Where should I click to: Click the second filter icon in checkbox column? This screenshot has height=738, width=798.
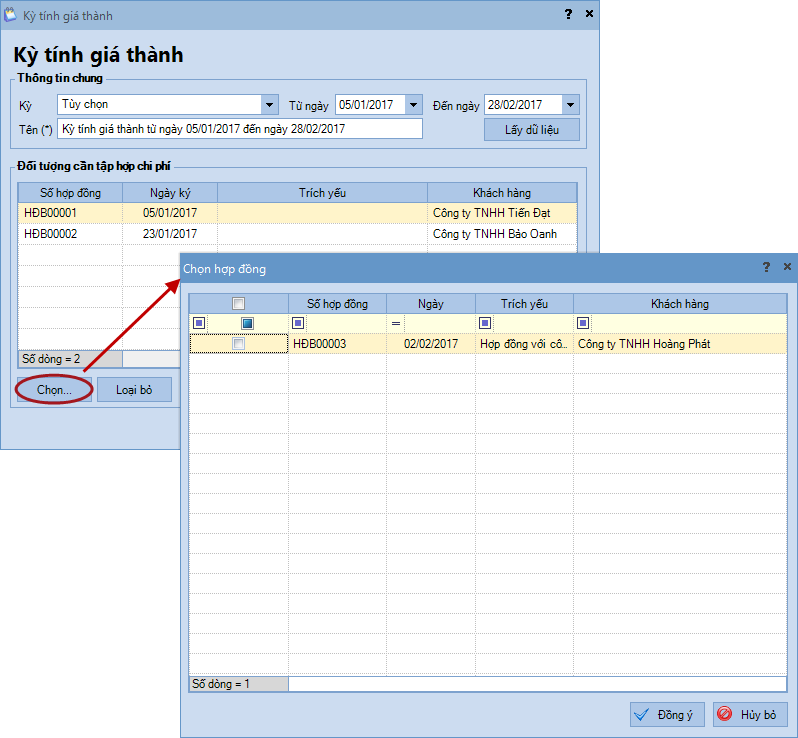247,323
